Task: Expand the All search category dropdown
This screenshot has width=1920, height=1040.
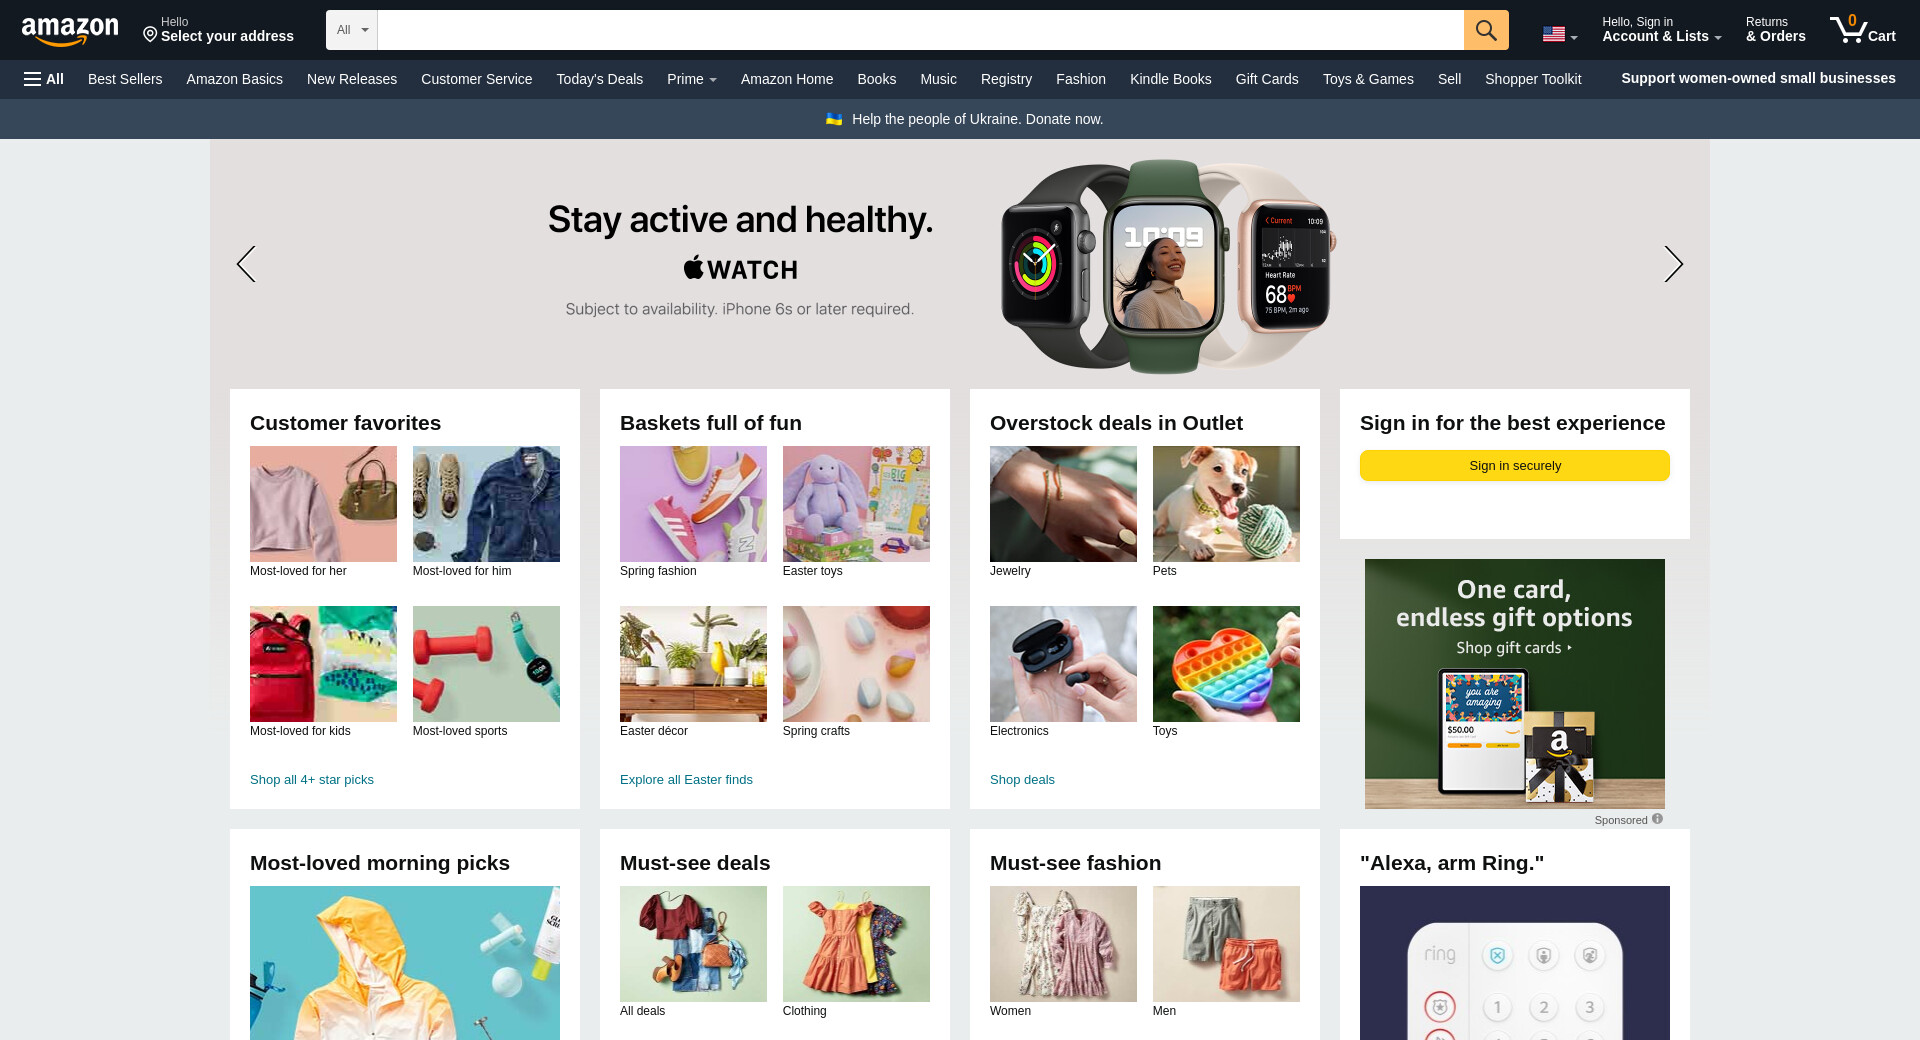Action: coord(352,30)
